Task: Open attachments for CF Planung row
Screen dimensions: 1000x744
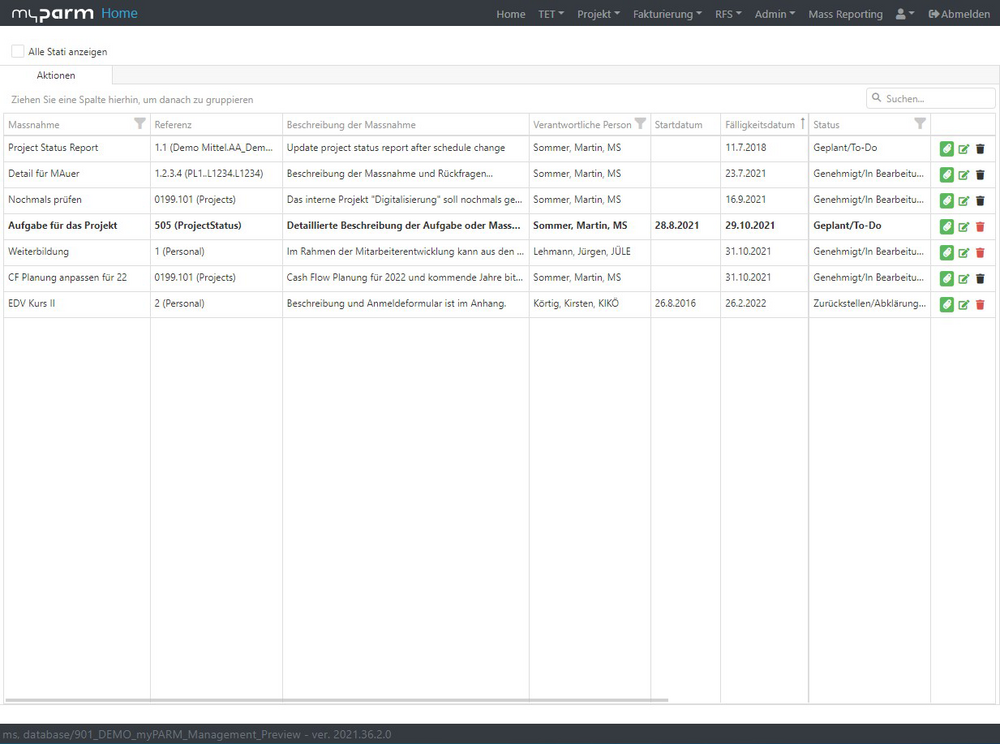Action: (x=946, y=278)
